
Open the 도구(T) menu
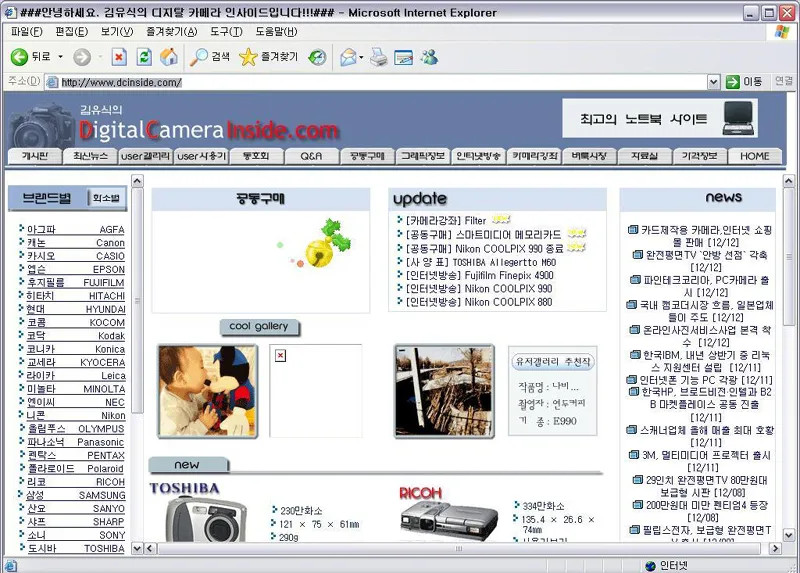click(226, 32)
